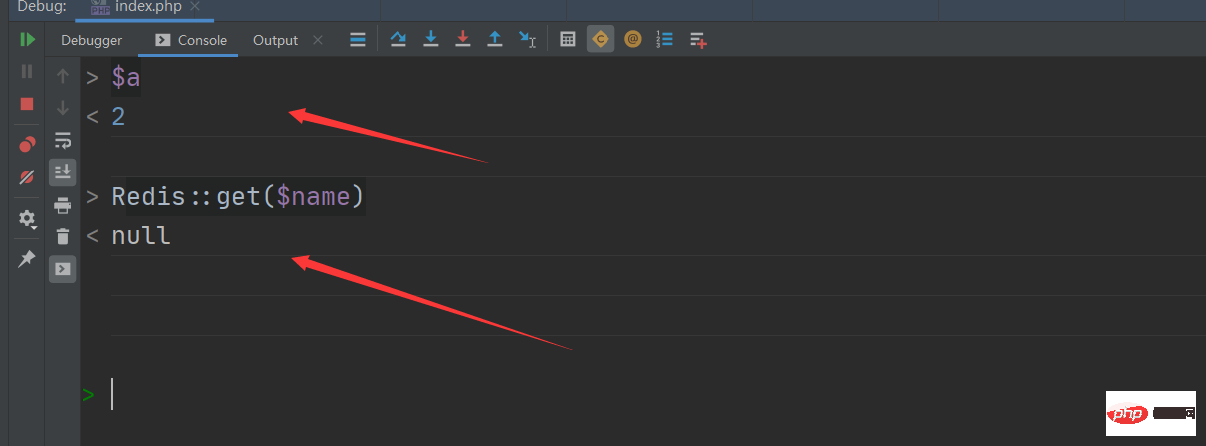Toggle soft-wrap in the console
This screenshot has width=1206, height=446.
click(63, 140)
